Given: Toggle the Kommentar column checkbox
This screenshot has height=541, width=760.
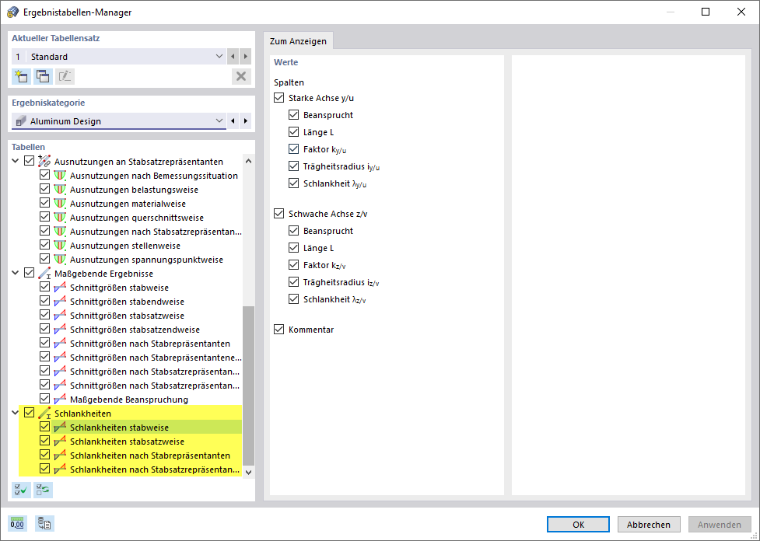Looking at the screenshot, I should (279, 330).
